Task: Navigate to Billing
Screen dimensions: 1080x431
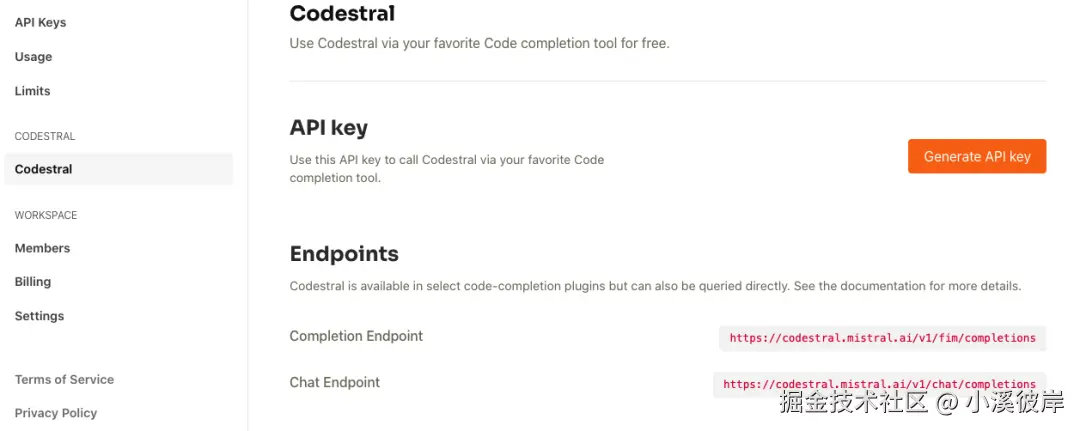Action: [32, 282]
